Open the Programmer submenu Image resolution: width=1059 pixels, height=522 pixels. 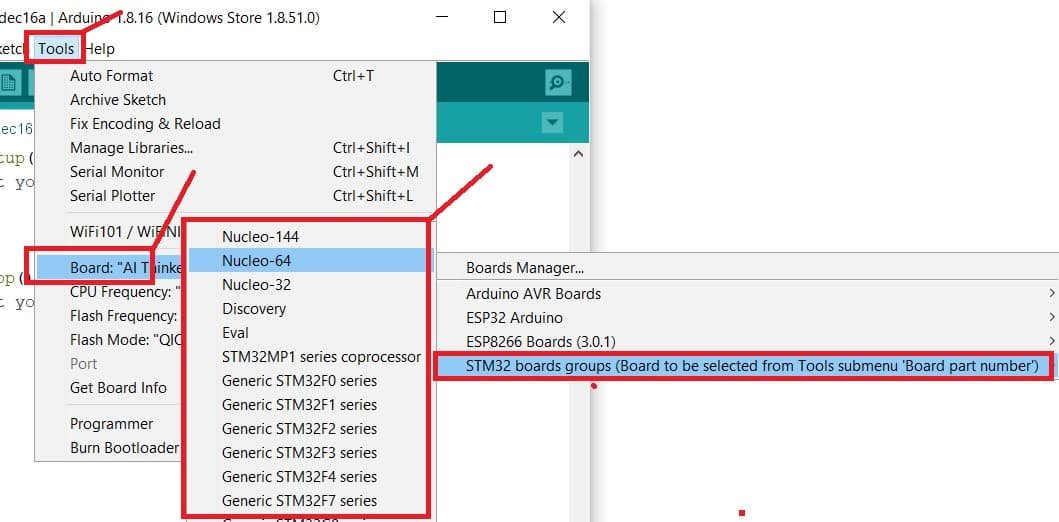coord(111,424)
